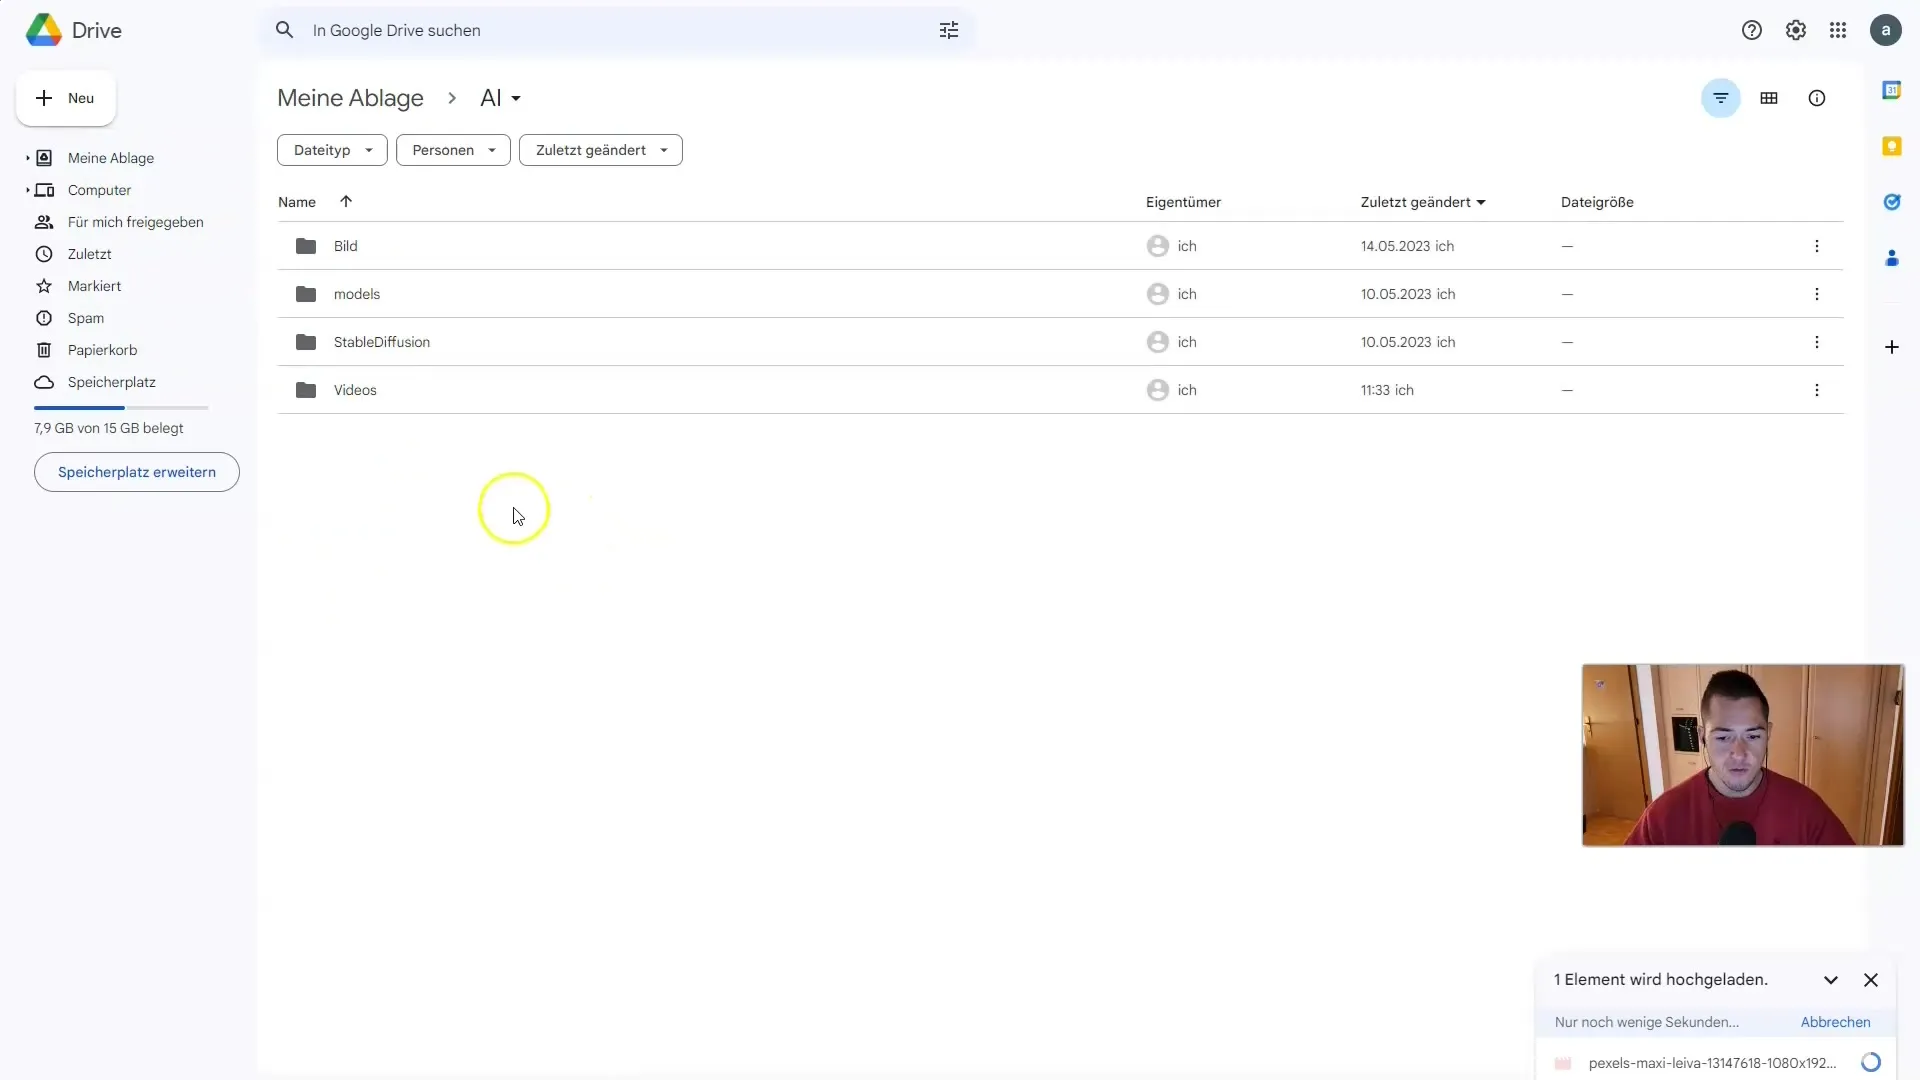This screenshot has height=1080, width=1920.
Task: Click the Eigentümer column header
Action: click(1183, 202)
